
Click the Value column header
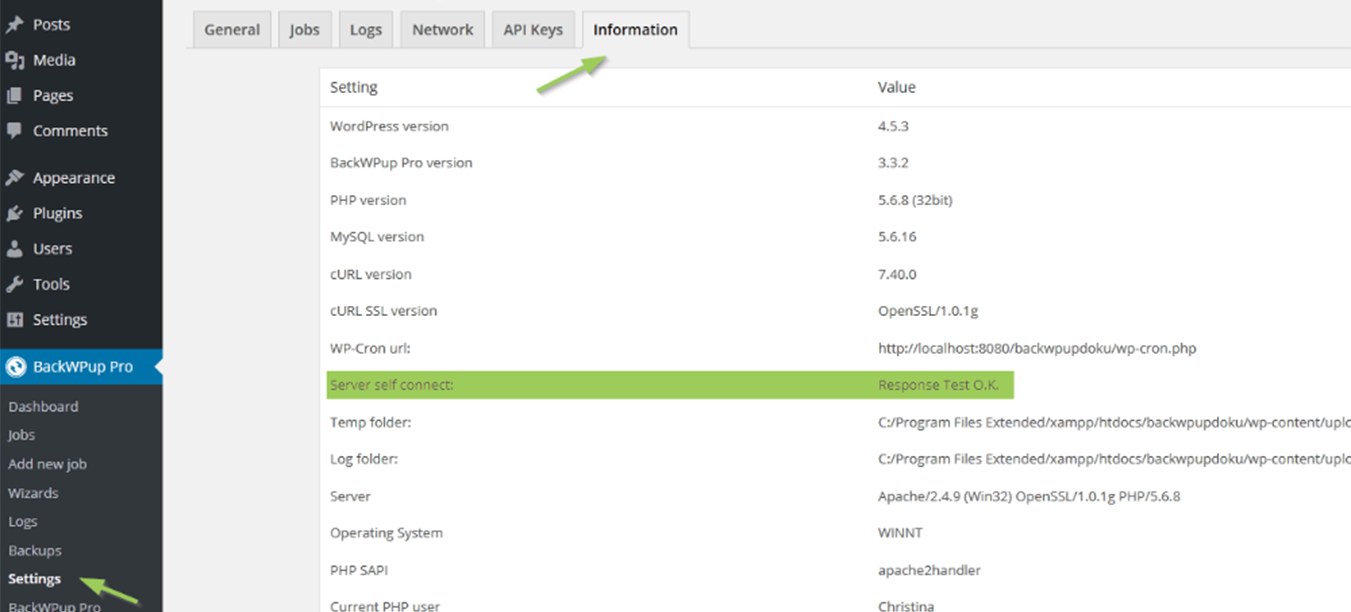point(897,87)
